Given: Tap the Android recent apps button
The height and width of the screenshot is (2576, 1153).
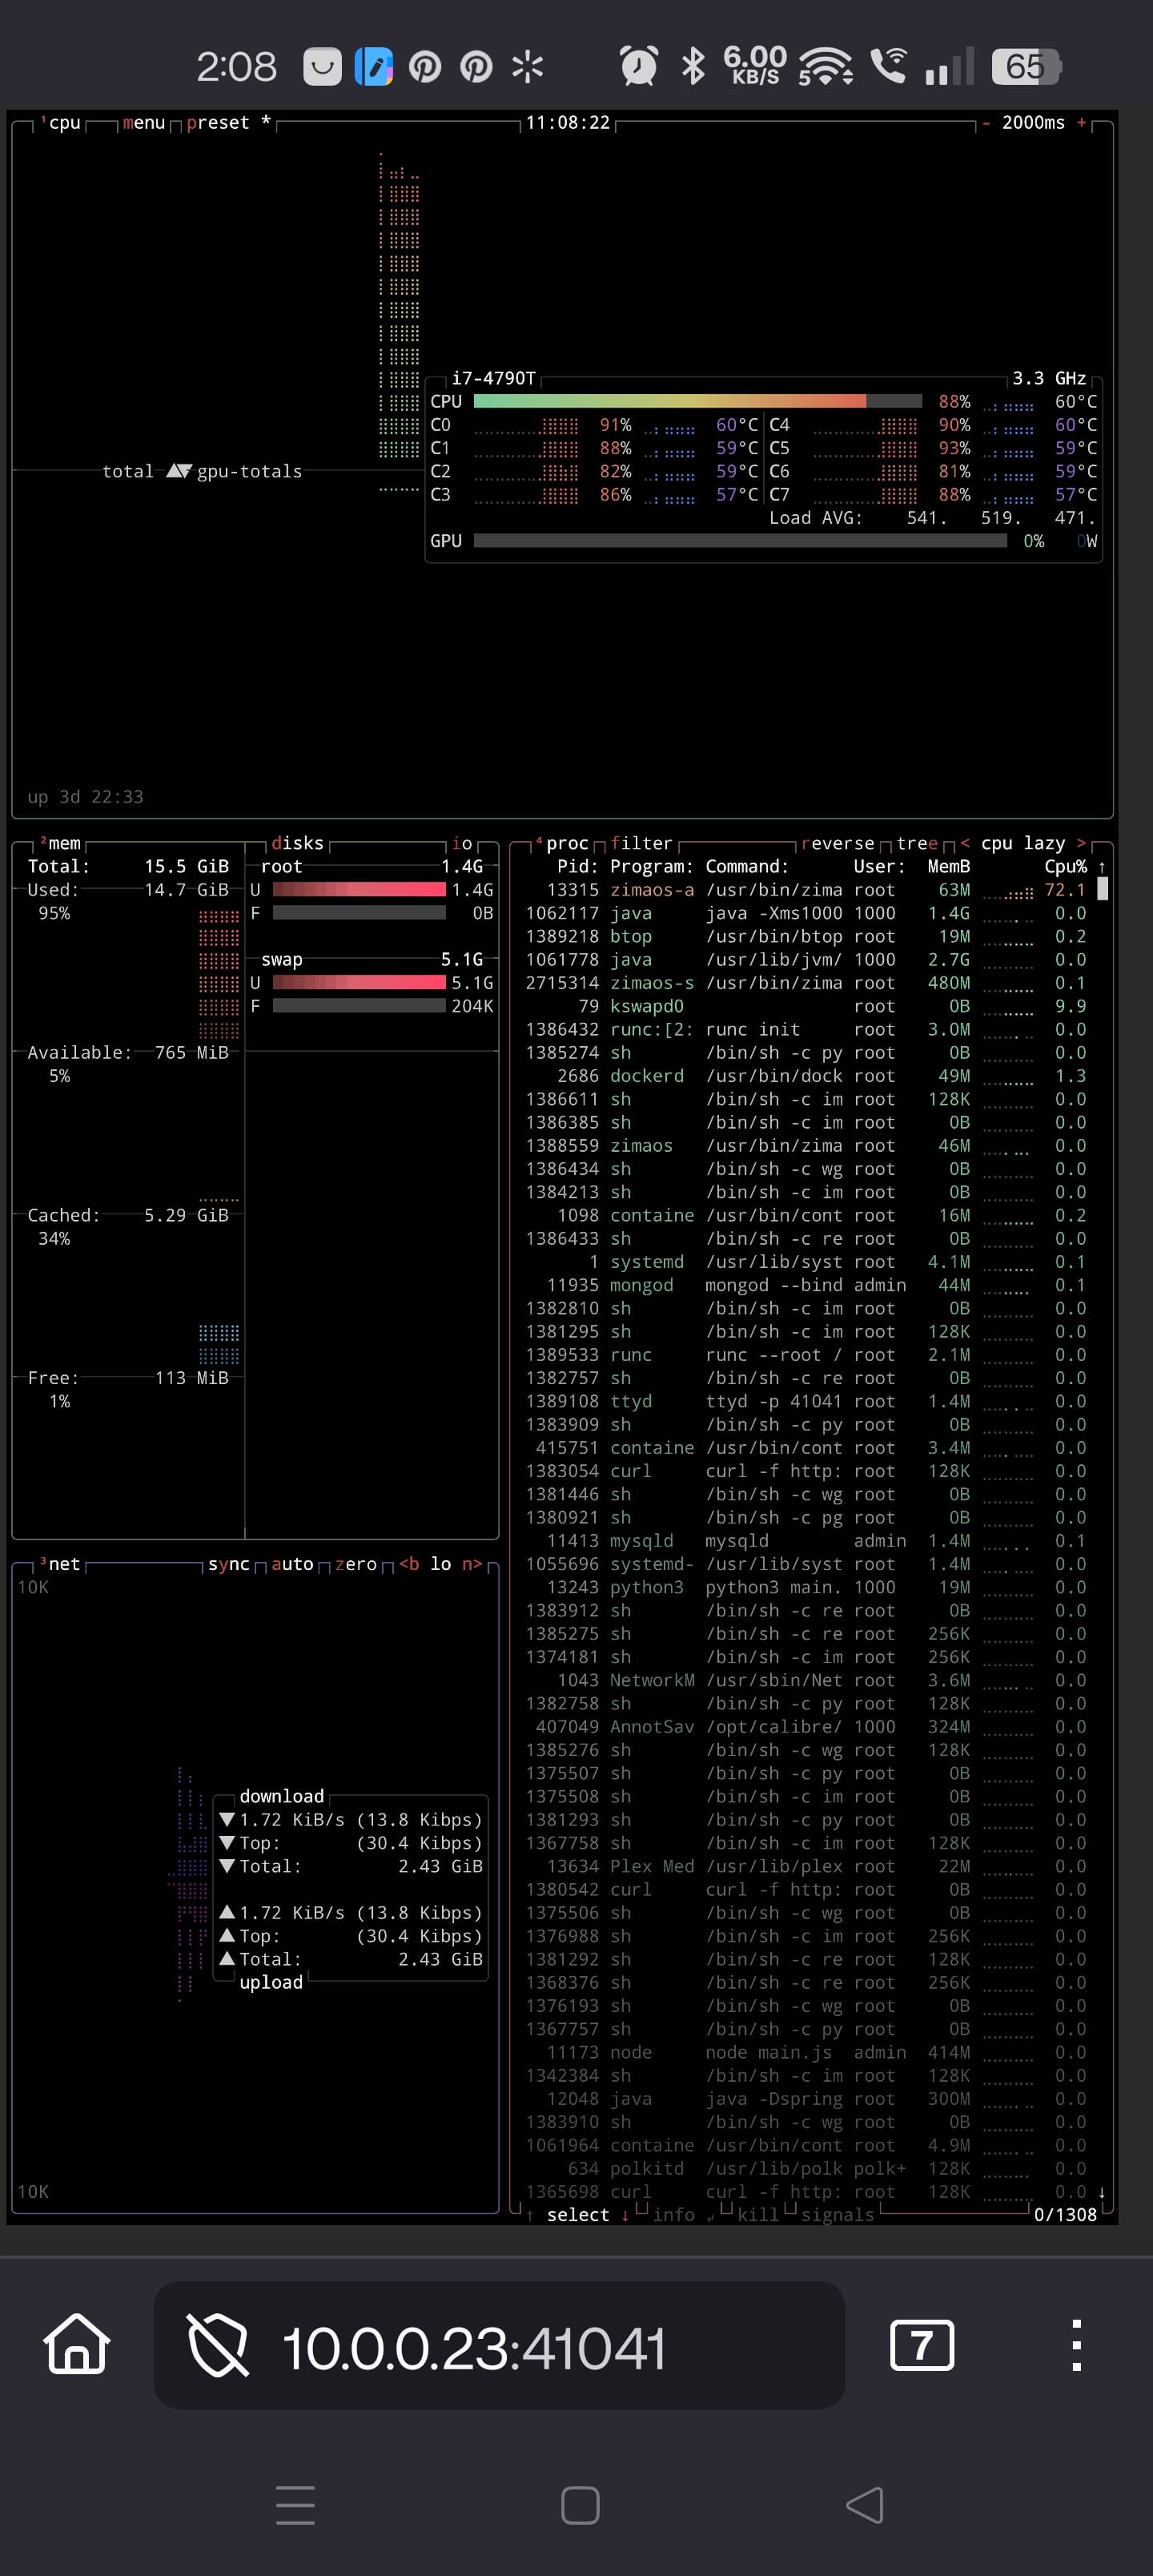Looking at the screenshot, I should pos(295,2505).
